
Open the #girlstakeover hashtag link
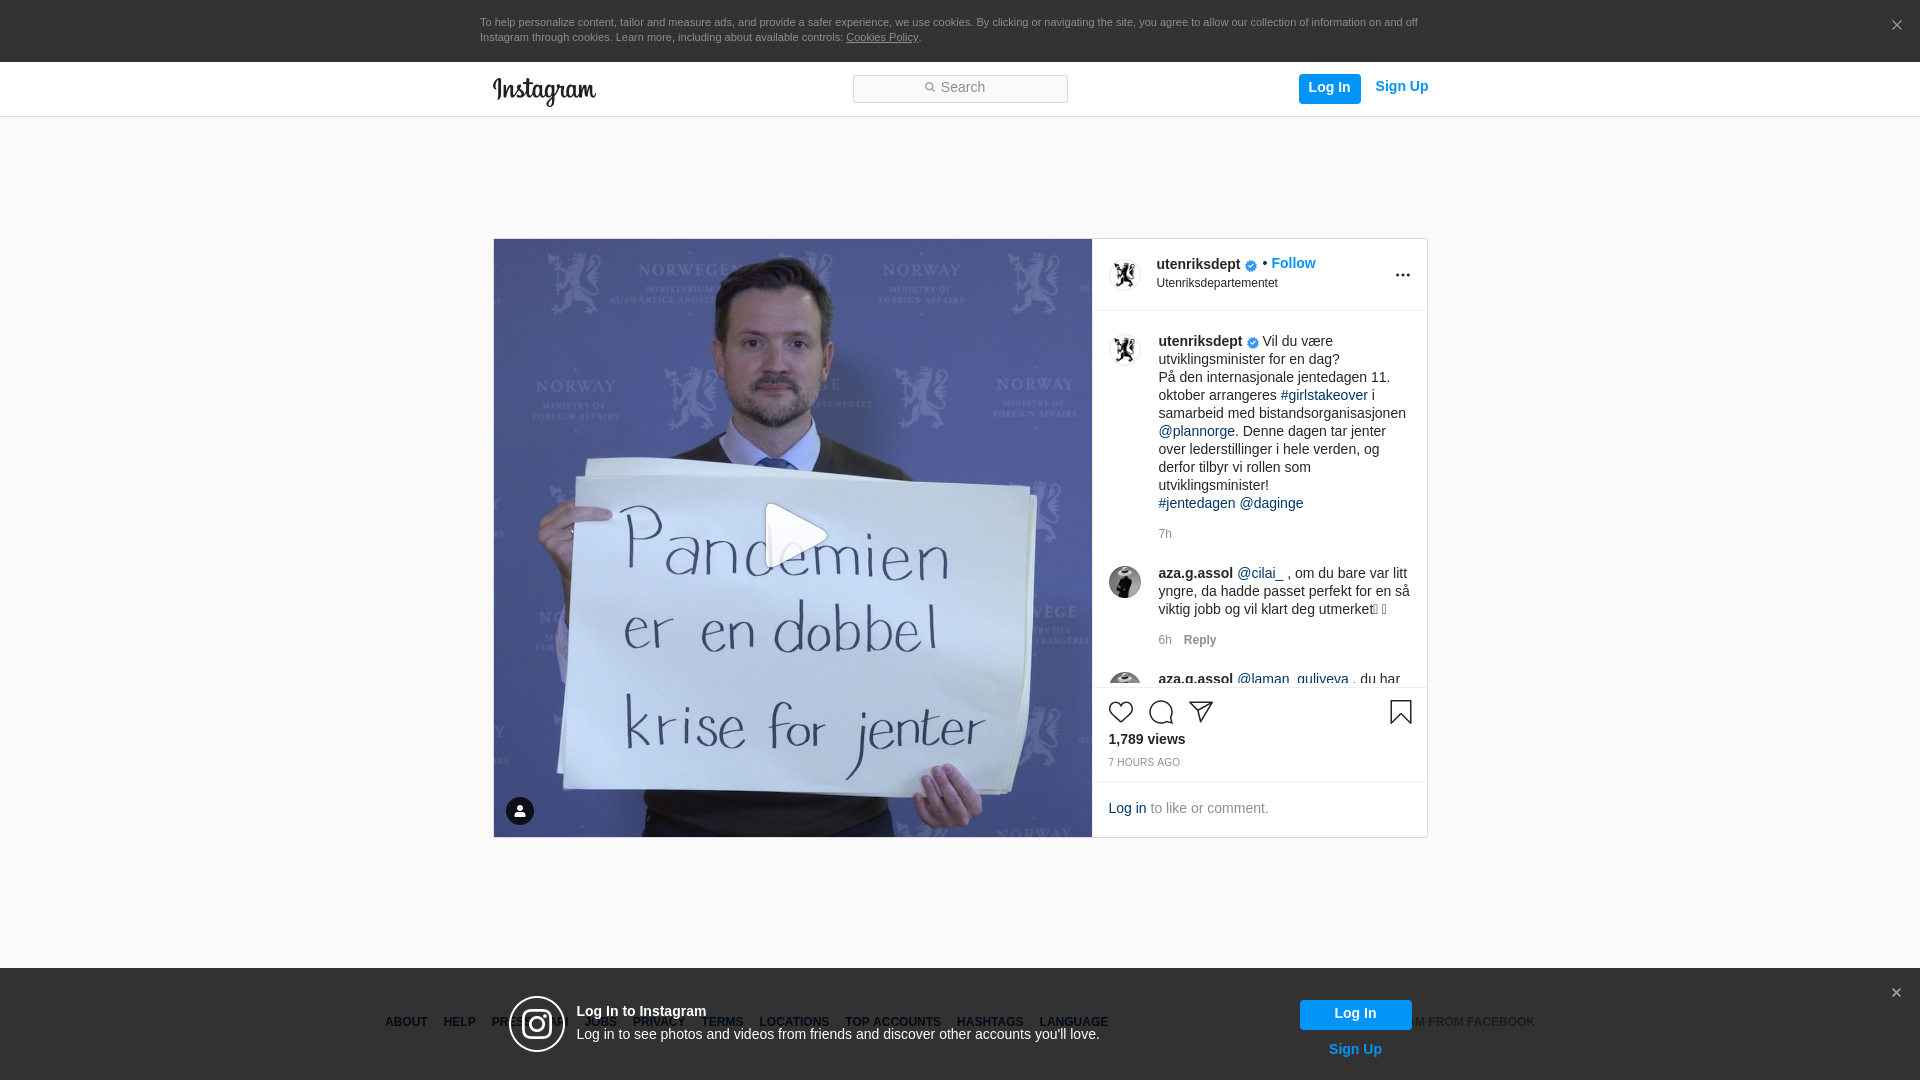(x=1323, y=395)
